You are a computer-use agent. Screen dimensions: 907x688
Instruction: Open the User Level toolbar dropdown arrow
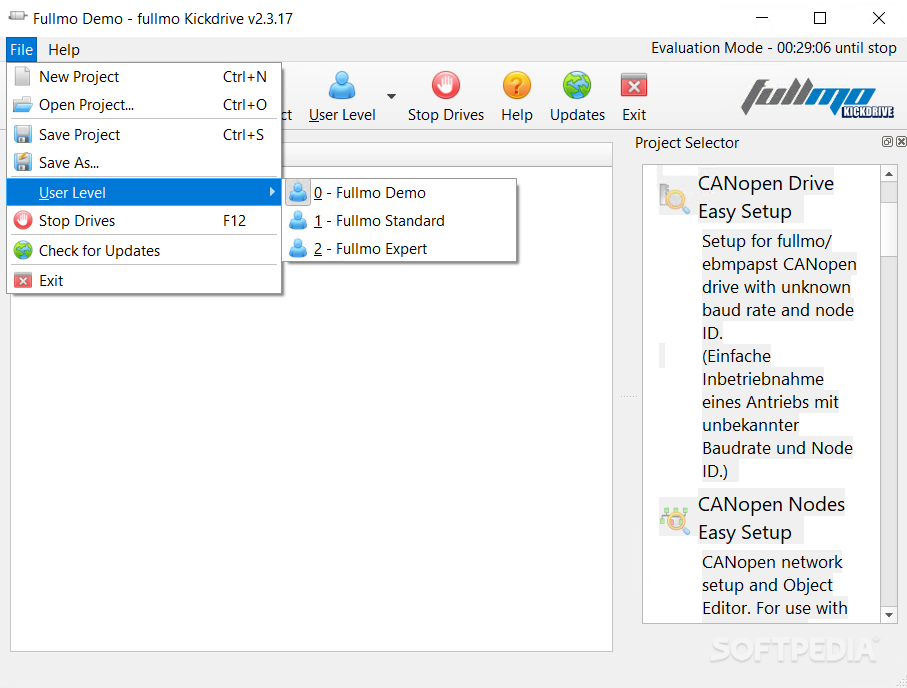tap(392, 96)
